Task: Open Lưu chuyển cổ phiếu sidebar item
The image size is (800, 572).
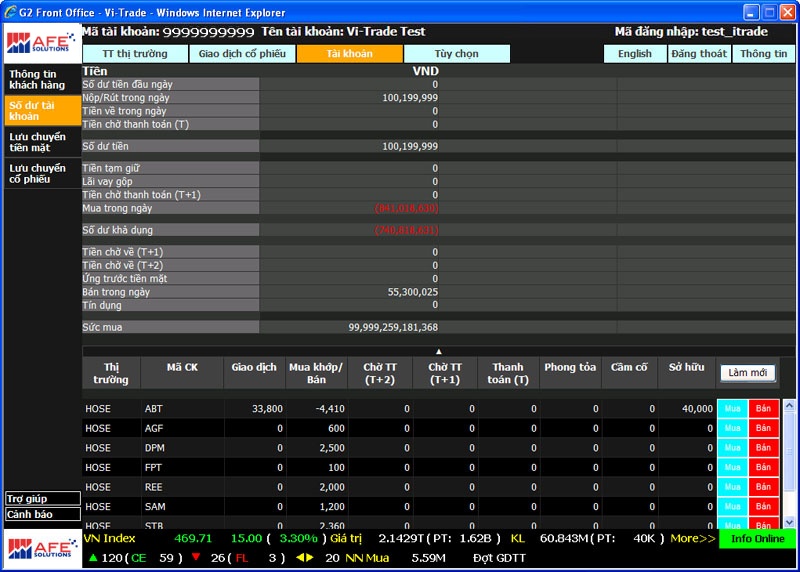Action: pos(42,173)
